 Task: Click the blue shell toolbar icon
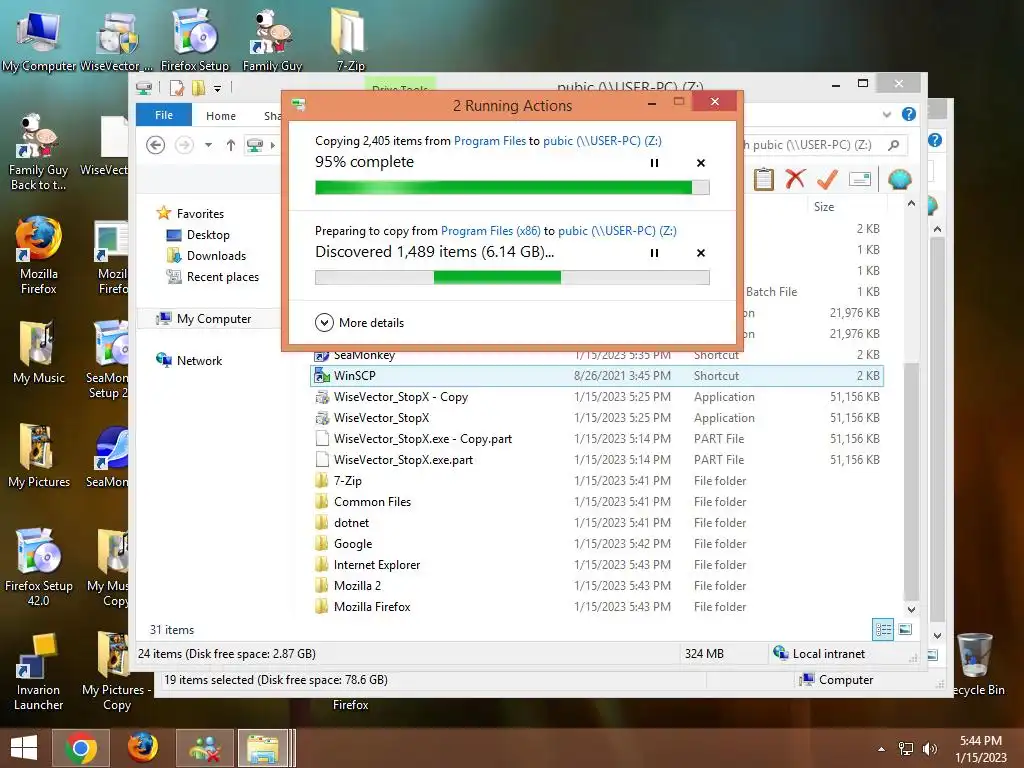point(900,179)
